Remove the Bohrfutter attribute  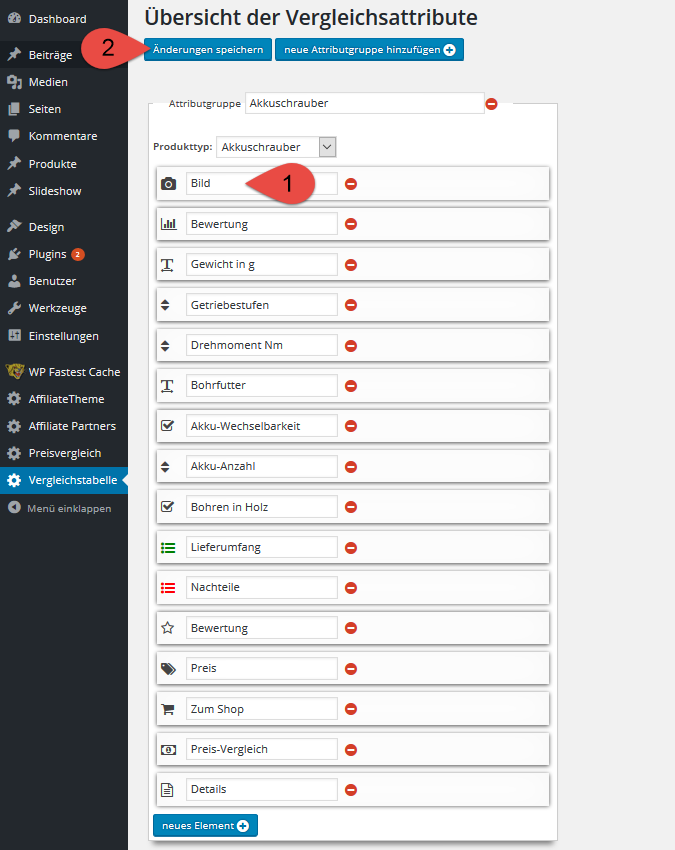pyautogui.click(x=351, y=385)
